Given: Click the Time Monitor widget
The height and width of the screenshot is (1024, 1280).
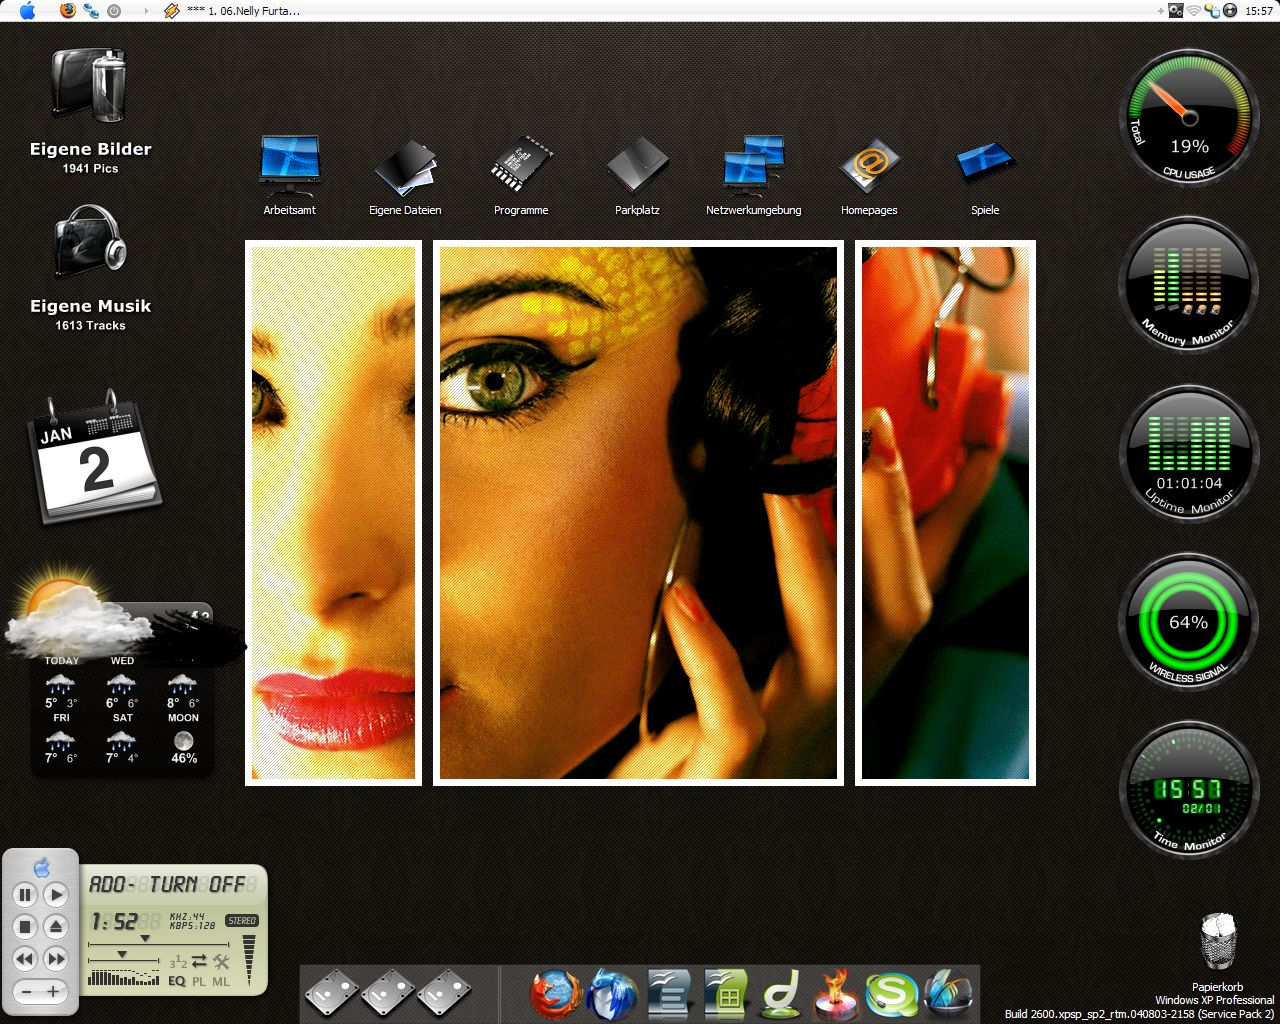Looking at the screenshot, I should point(1189,790).
